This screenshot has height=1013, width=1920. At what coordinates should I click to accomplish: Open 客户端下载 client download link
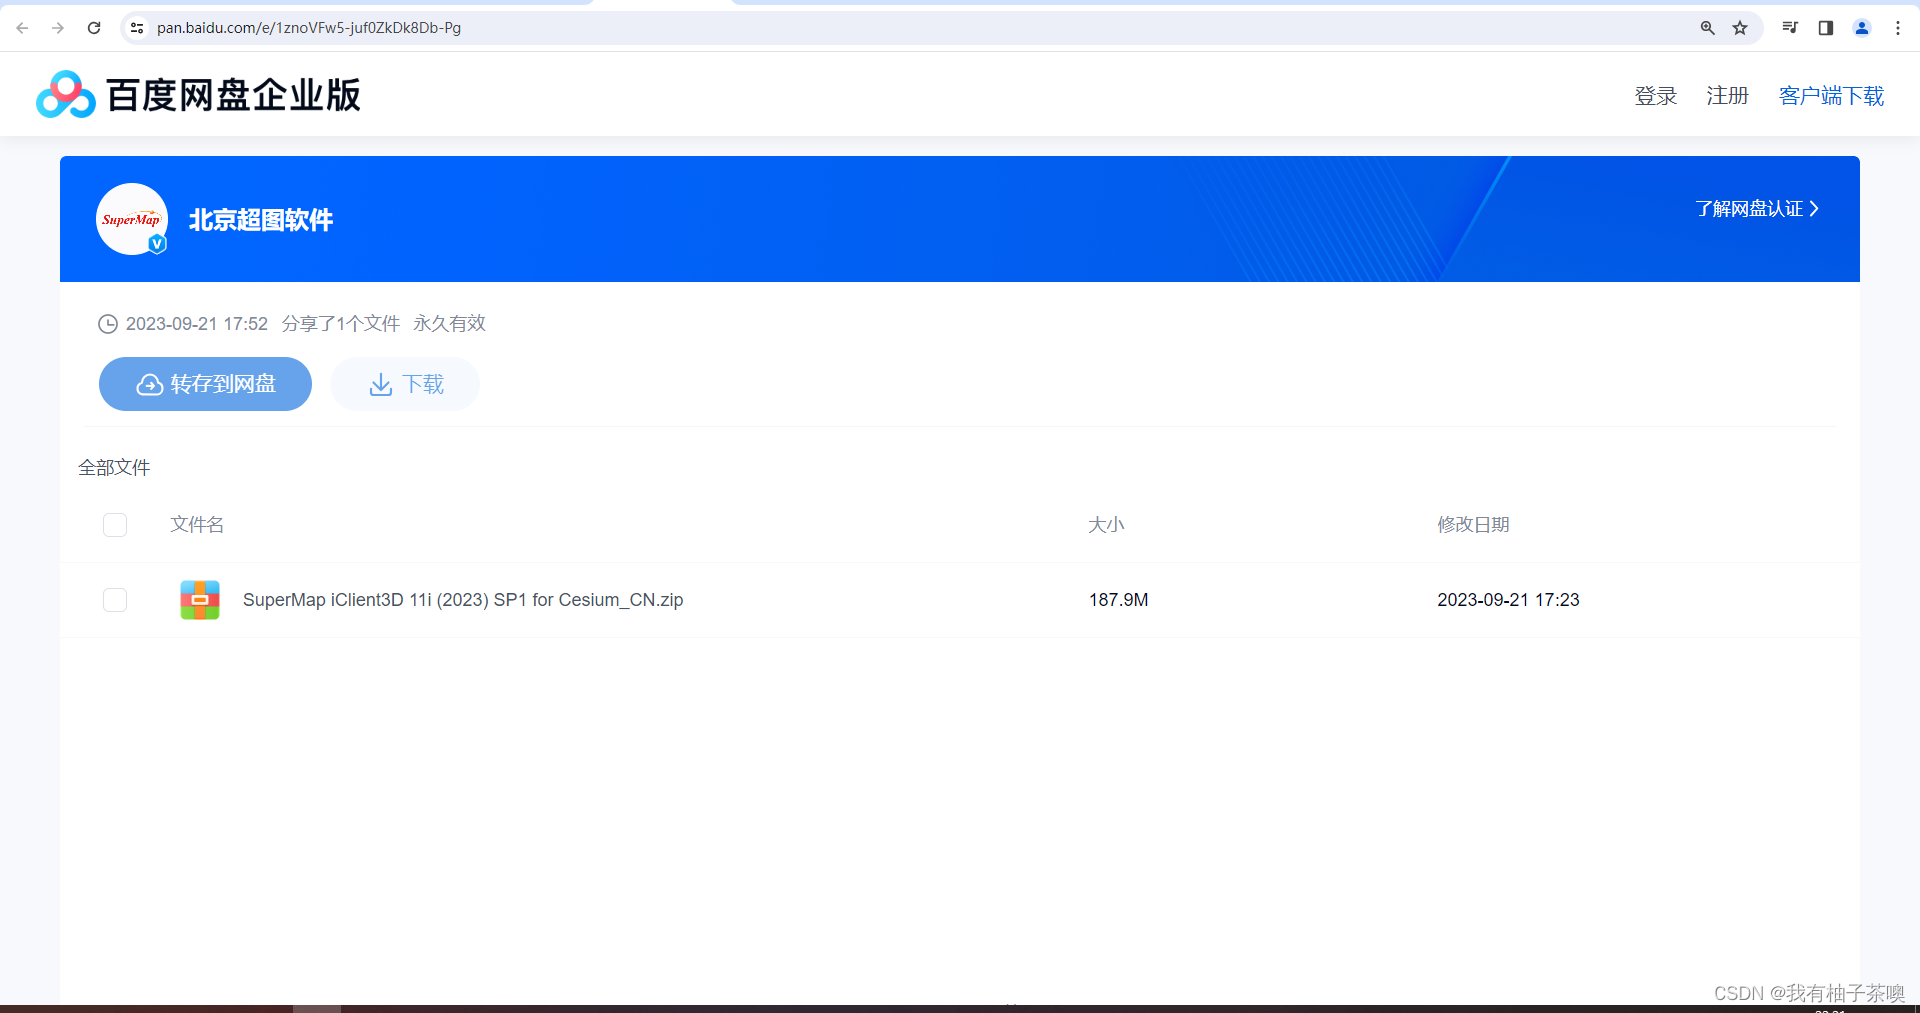pos(1832,96)
